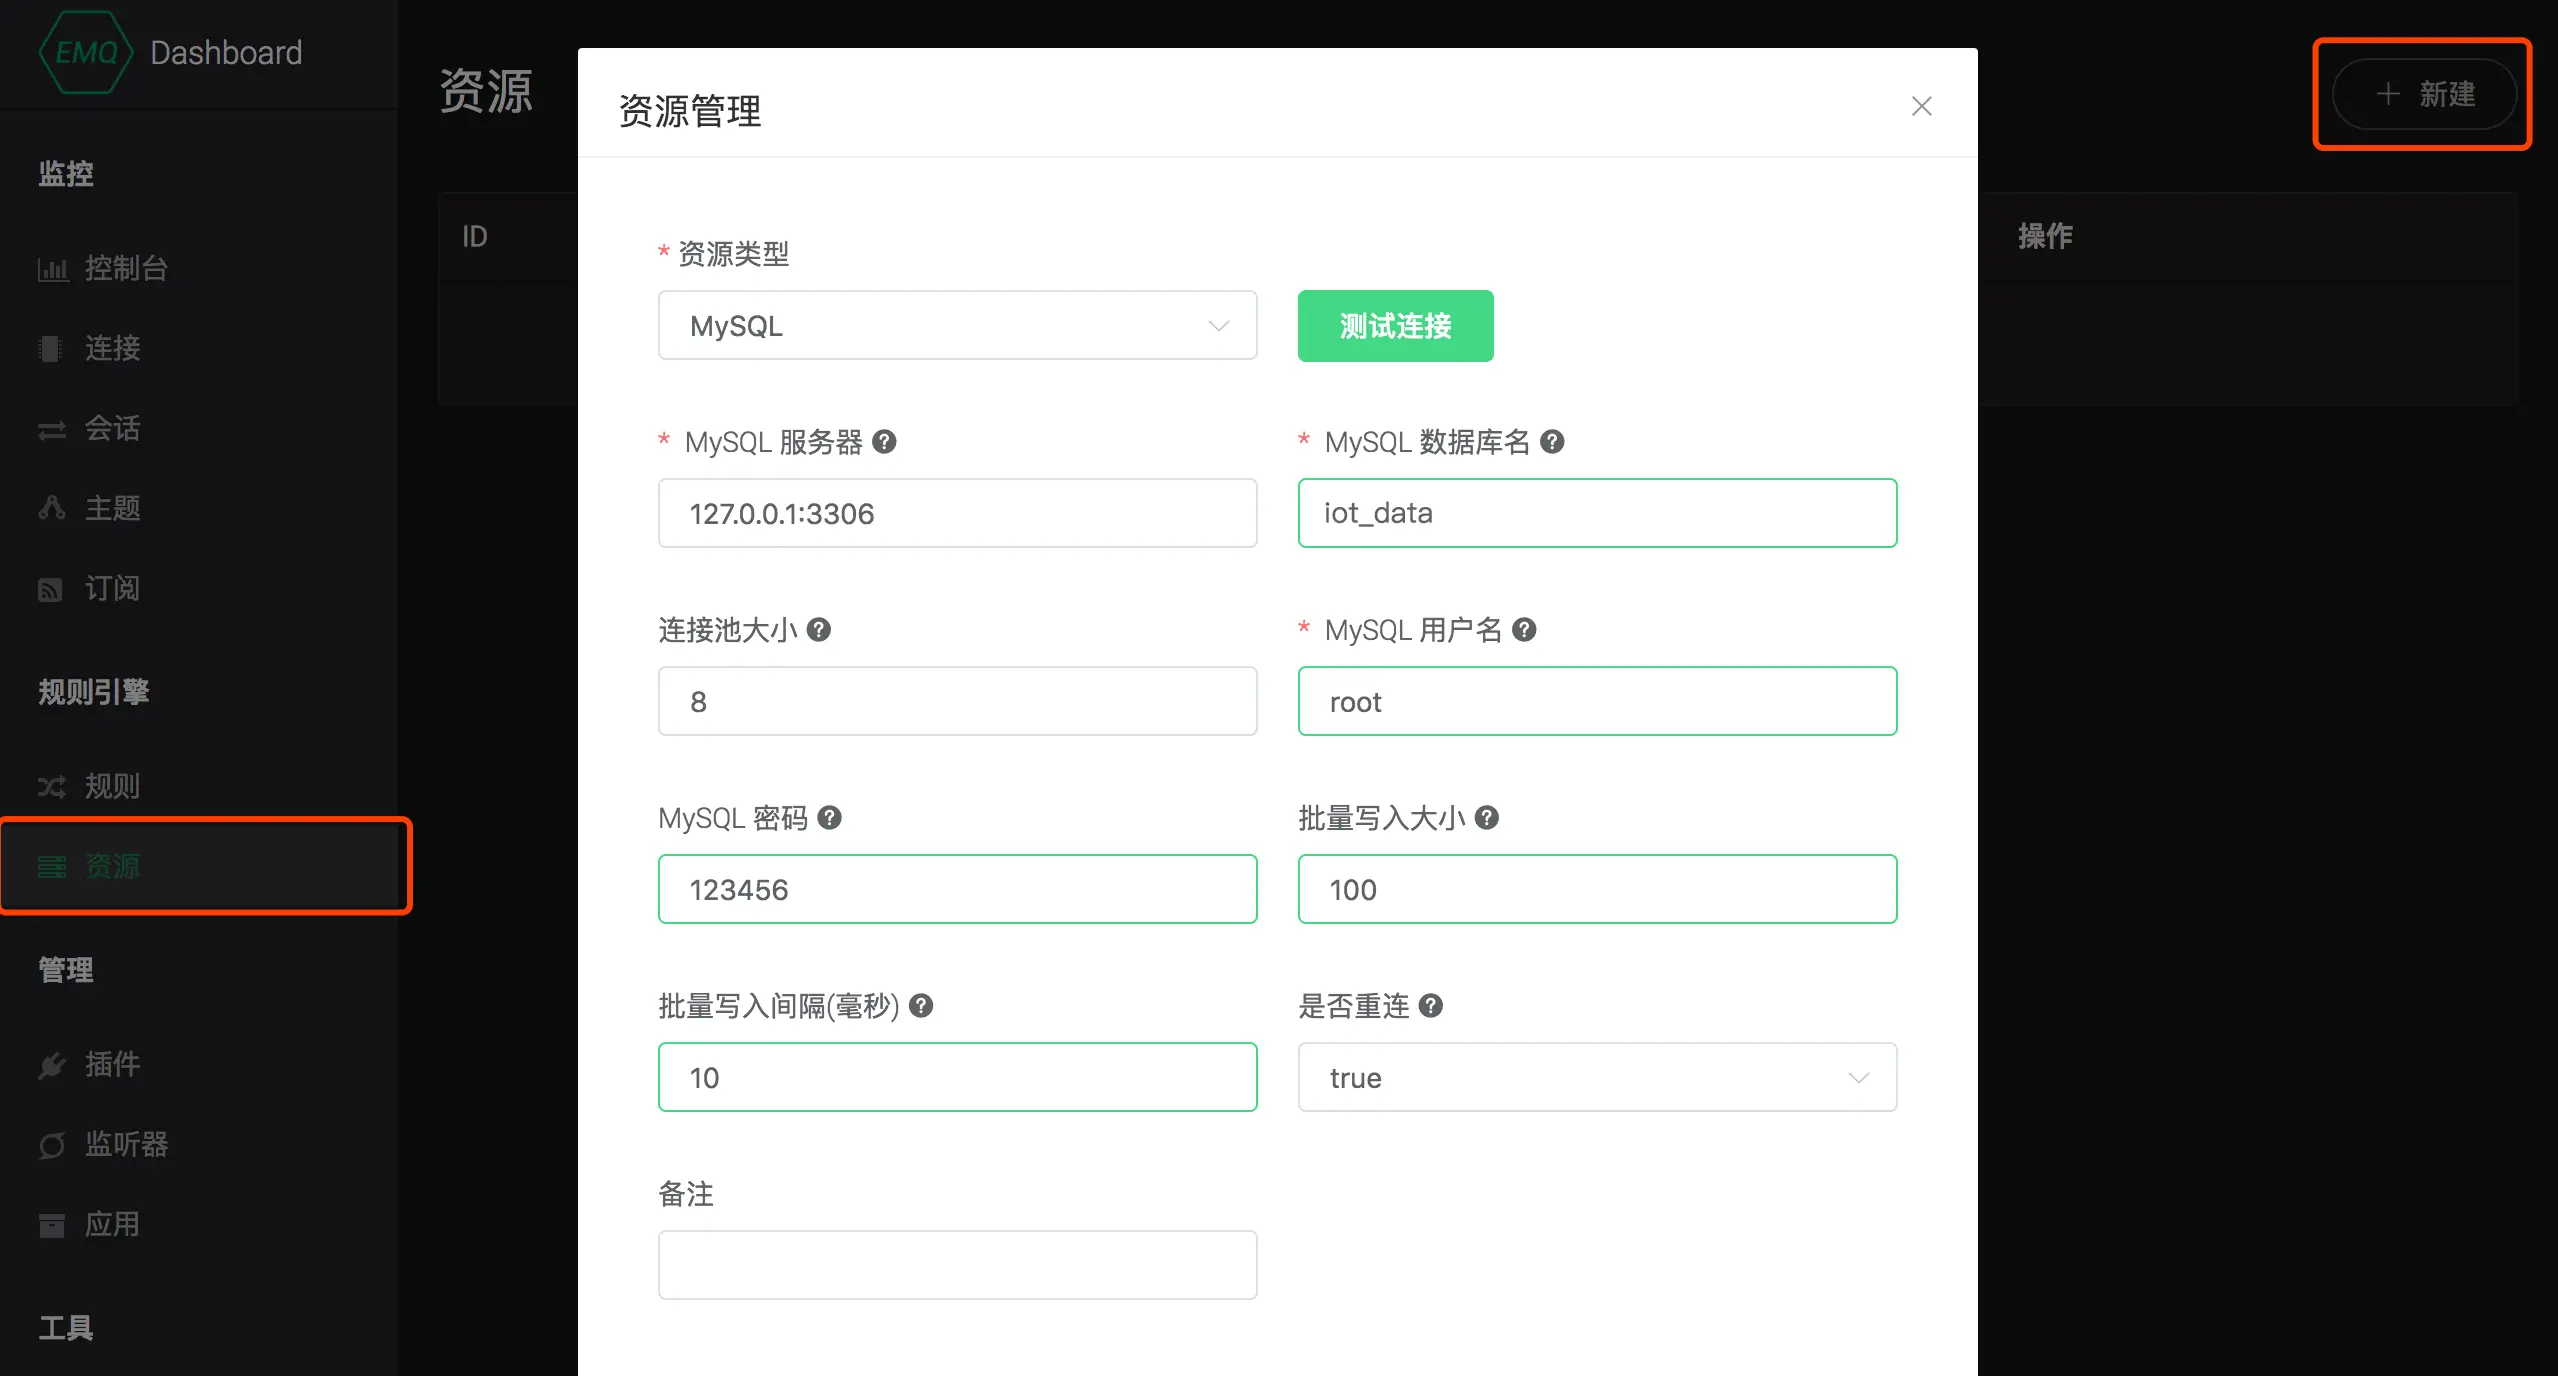
Task: Click help icon beside 是否重连
Action: point(1431,1005)
